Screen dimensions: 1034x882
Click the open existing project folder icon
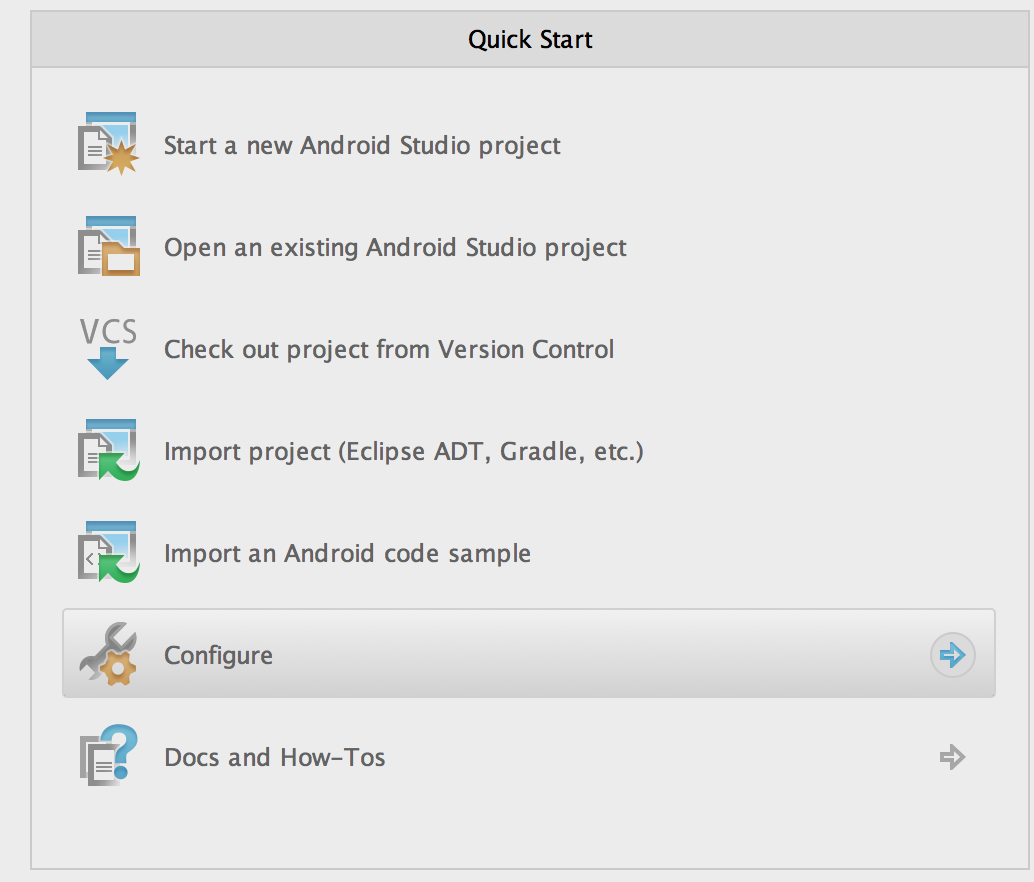108,247
